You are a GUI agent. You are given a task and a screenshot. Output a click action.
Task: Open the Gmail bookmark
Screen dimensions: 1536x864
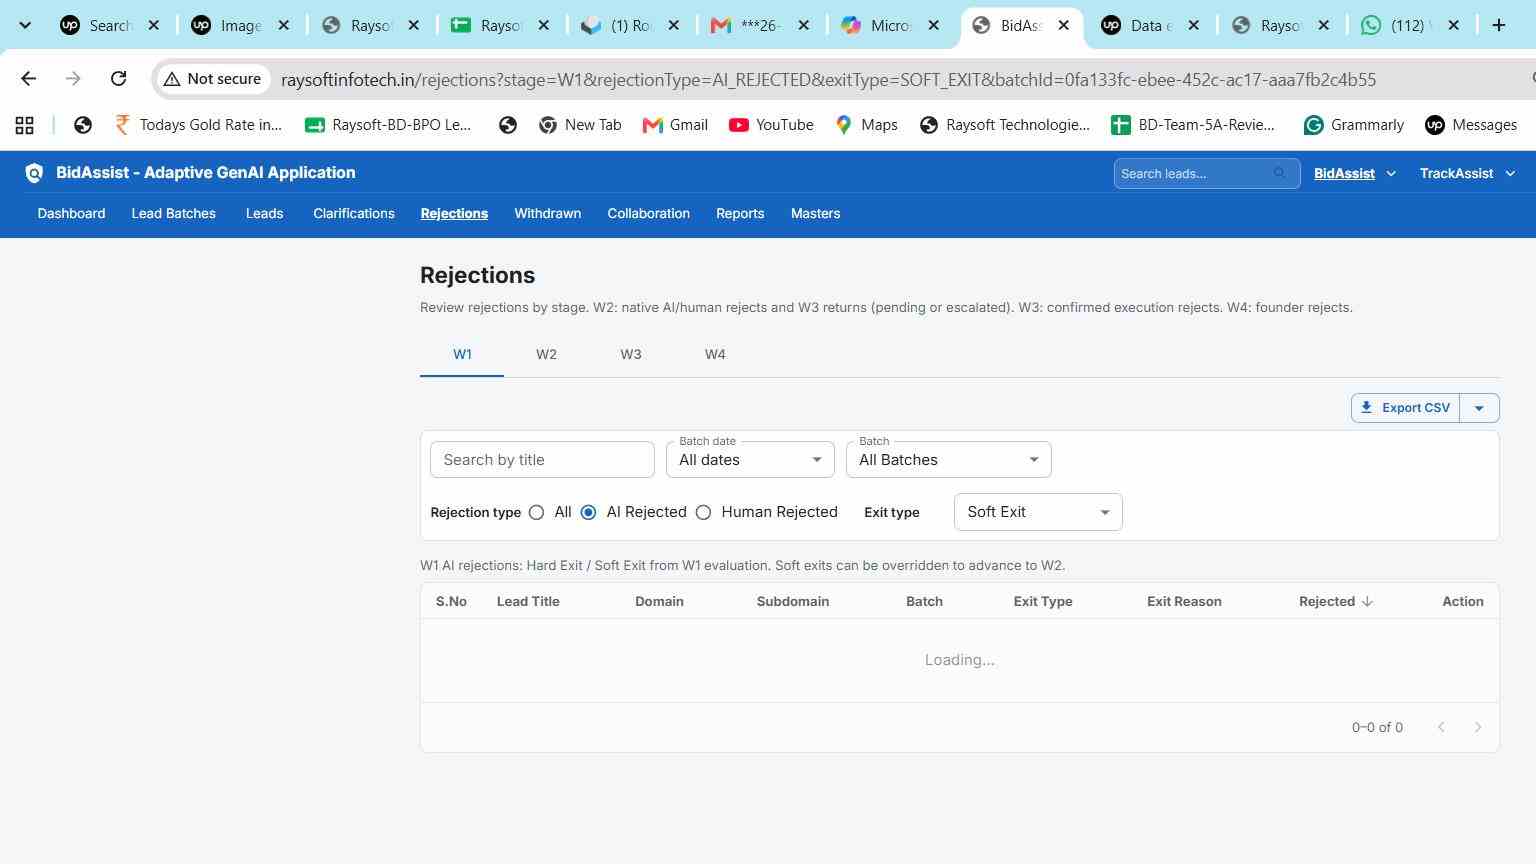click(x=675, y=125)
